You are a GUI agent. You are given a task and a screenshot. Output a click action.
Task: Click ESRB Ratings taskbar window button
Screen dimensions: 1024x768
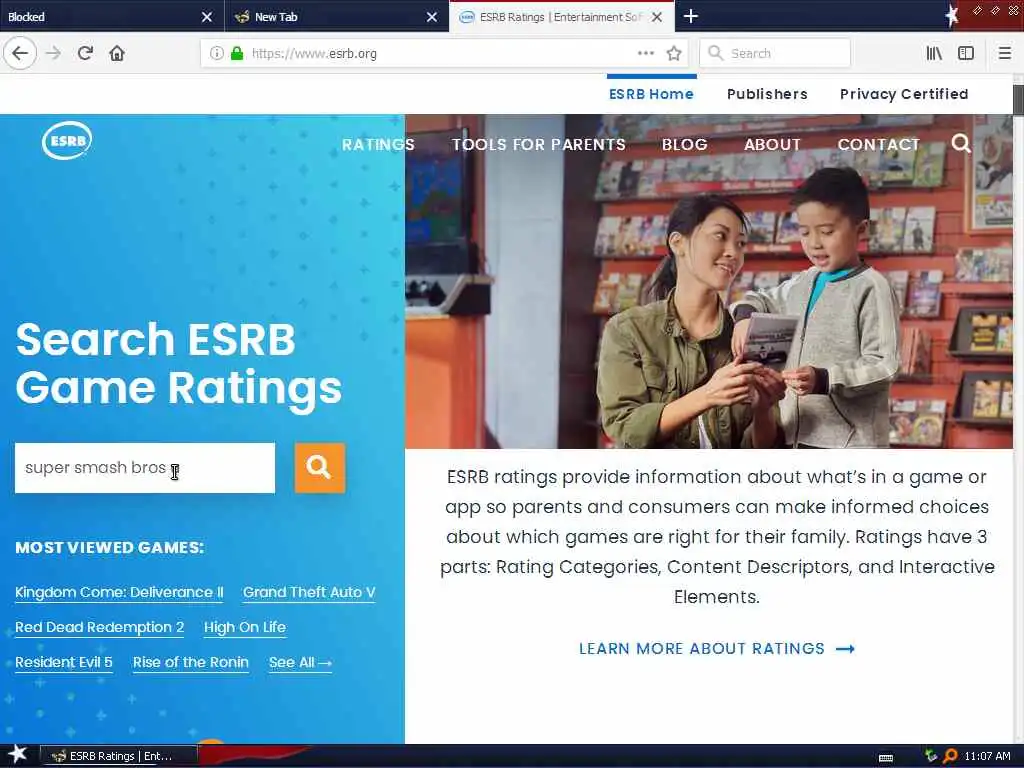tap(119, 756)
